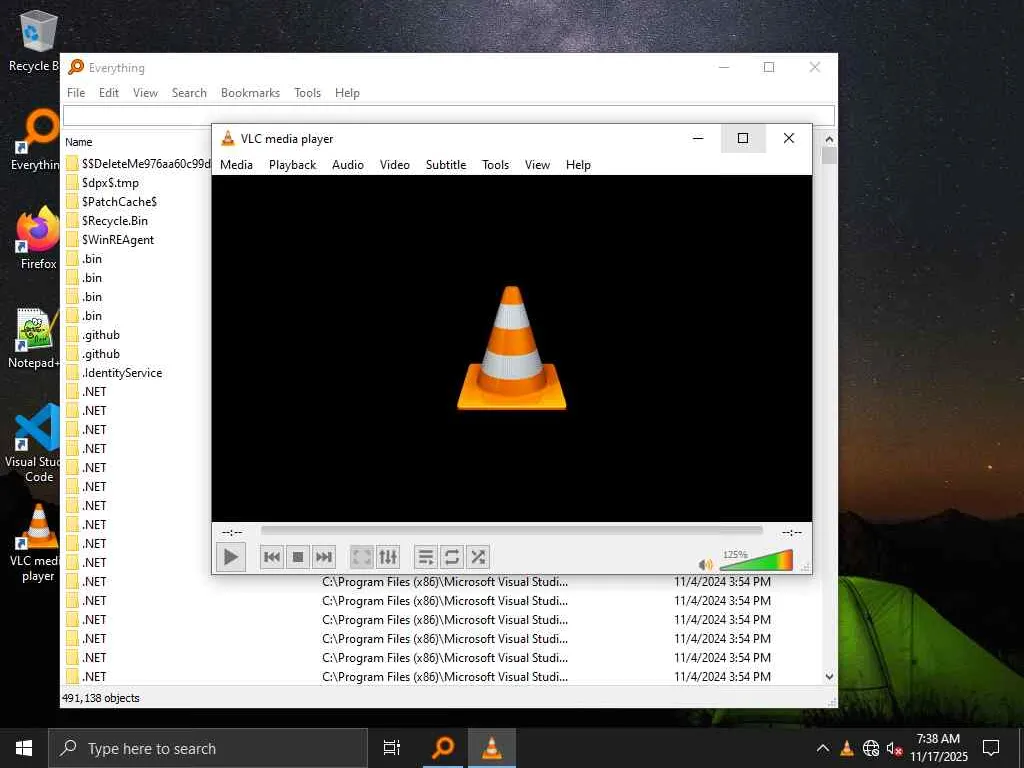Open notification center icon
The width and height of the screenshot is (1024, 768).
coord(991,748)
